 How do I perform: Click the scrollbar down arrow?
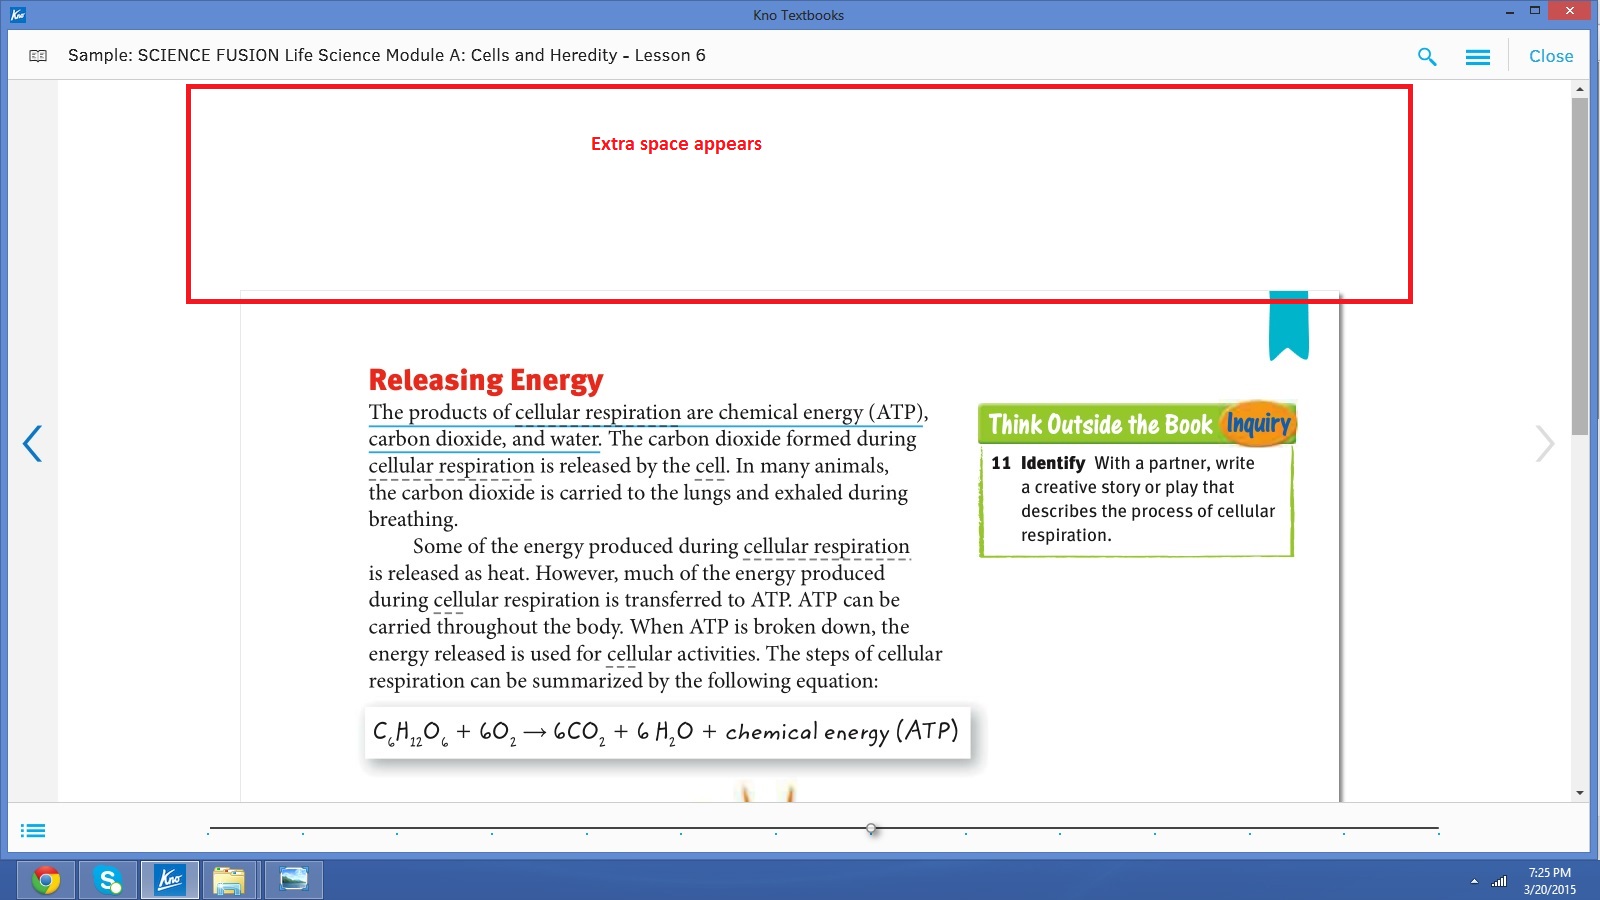pyautogui.click(x=1580, y=793)
